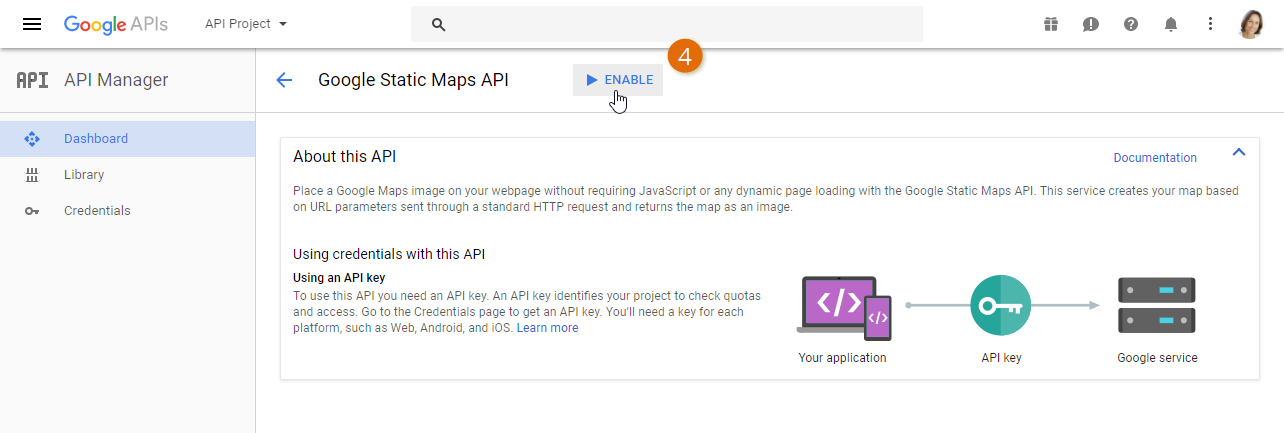Click the Dashboard icon in the sidebar
This screenshot has height=433, width=1284.
point(31,139)
